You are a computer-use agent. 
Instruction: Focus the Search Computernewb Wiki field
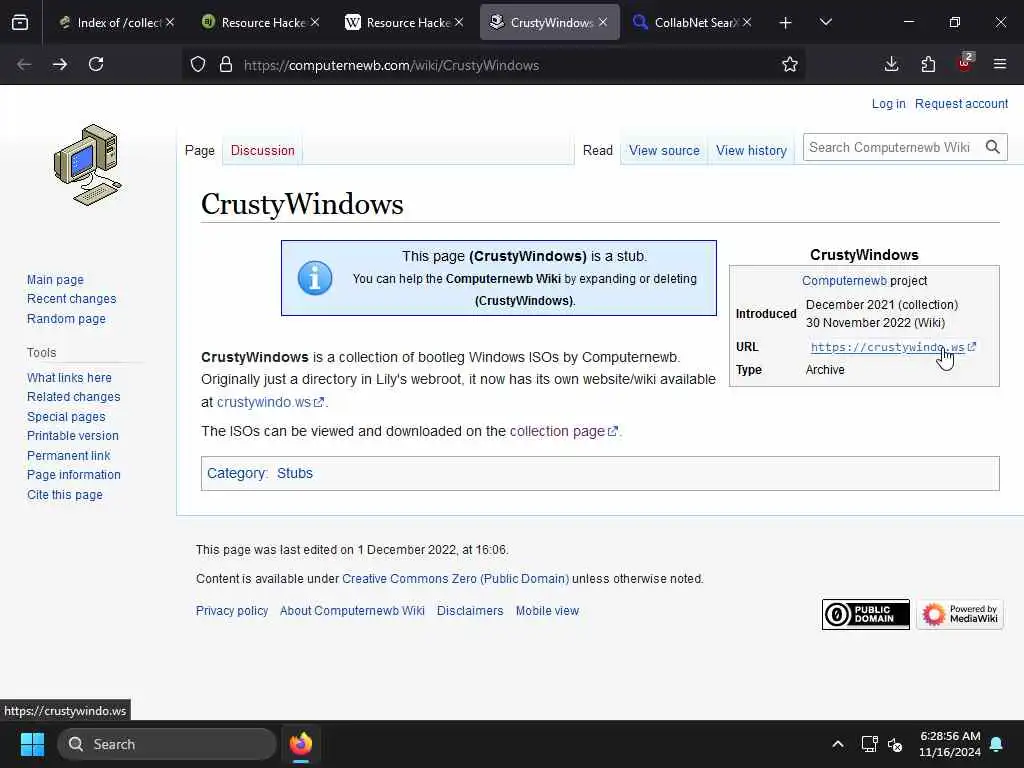tap(891, 148)
